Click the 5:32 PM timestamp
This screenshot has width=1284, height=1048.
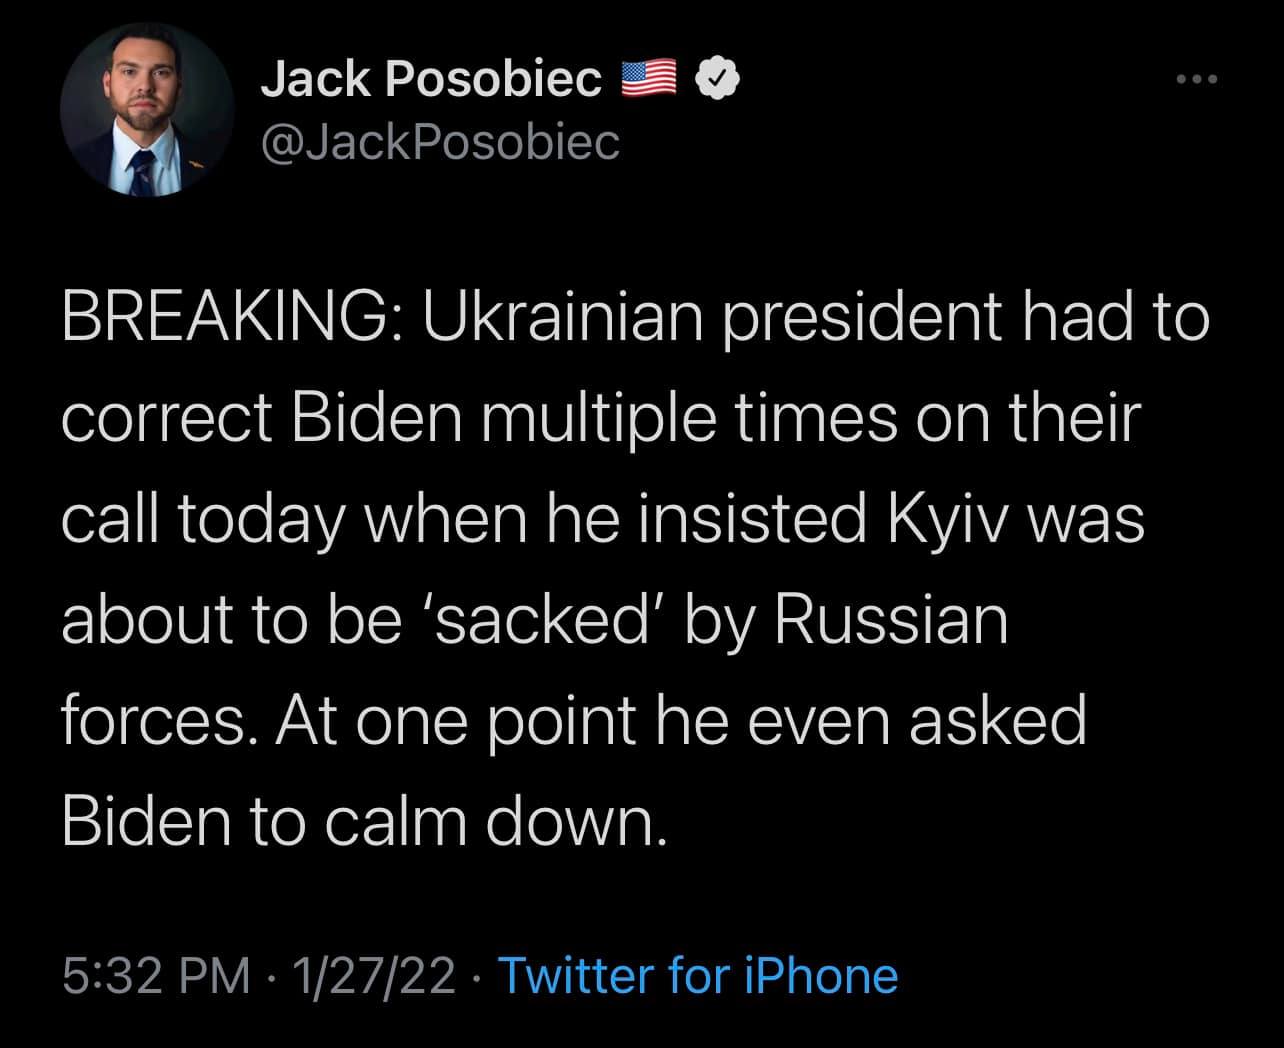point(155,976)
